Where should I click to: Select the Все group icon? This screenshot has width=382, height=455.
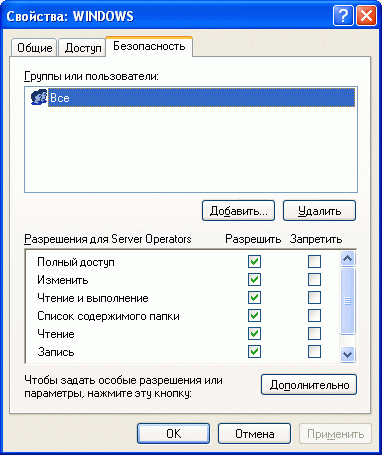[39, 98]
